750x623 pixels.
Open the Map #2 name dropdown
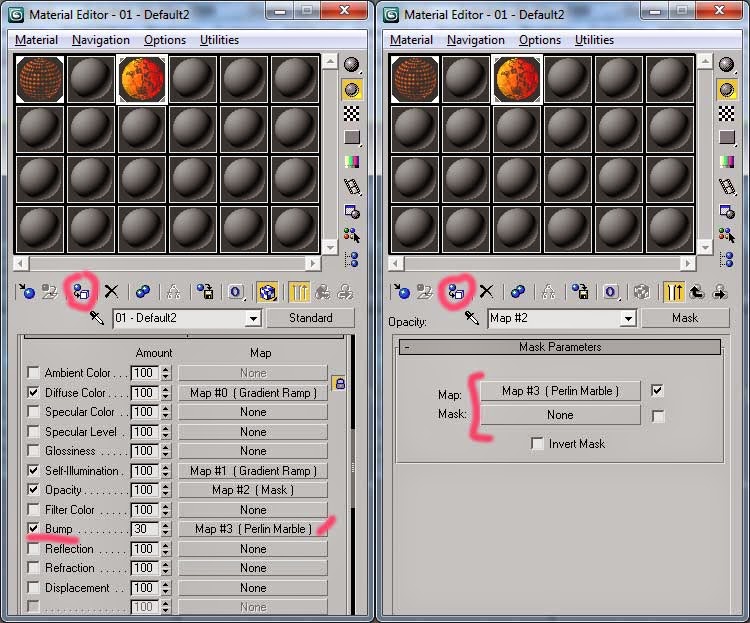pos(628,318)
